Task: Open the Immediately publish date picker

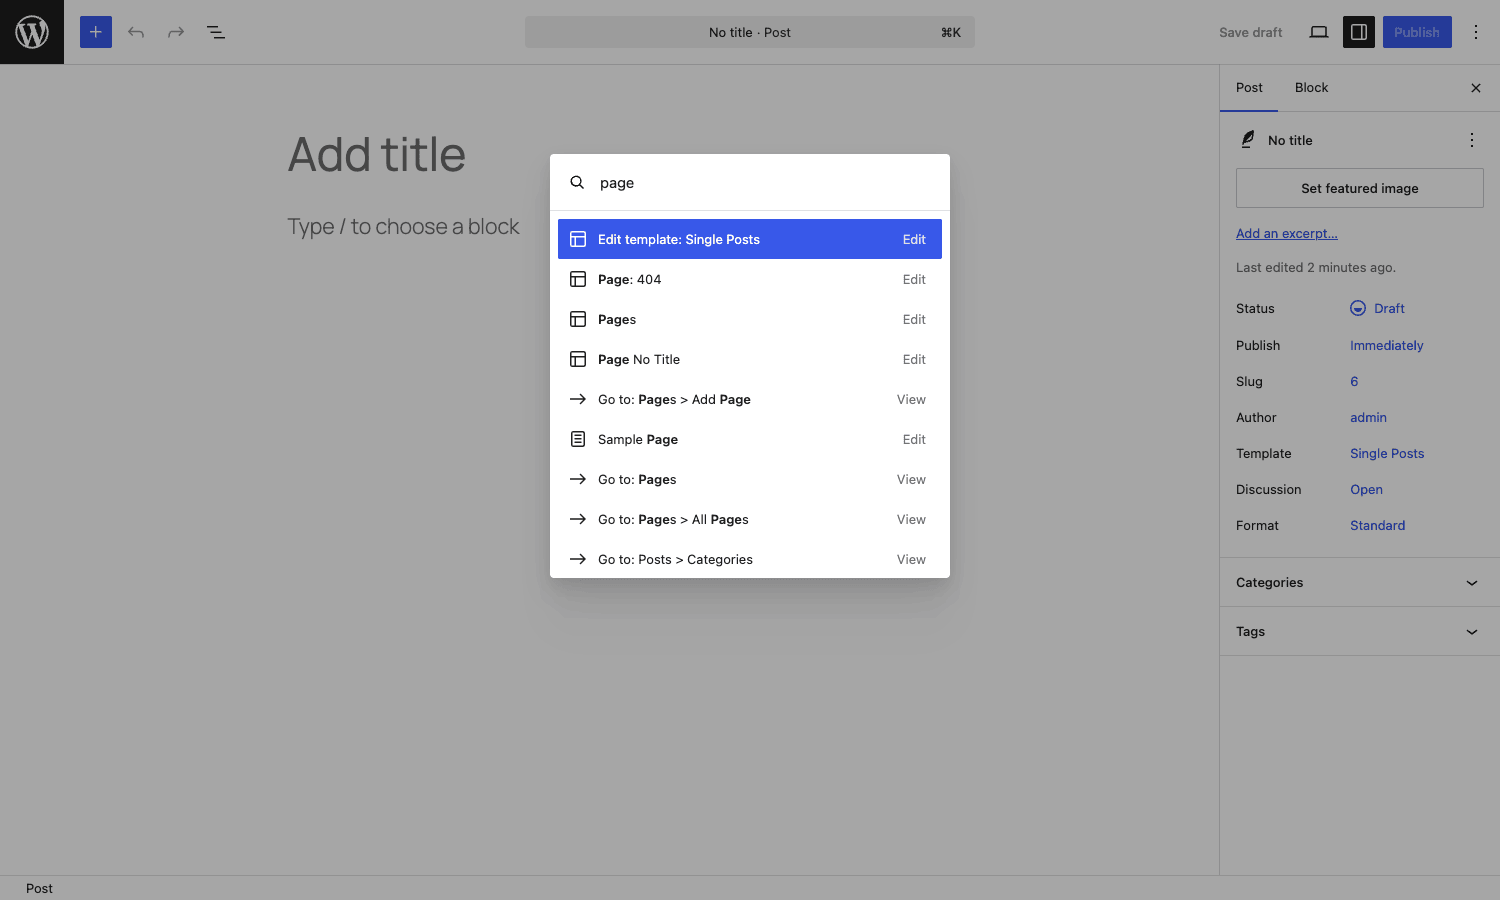Action: [1386, 345]
